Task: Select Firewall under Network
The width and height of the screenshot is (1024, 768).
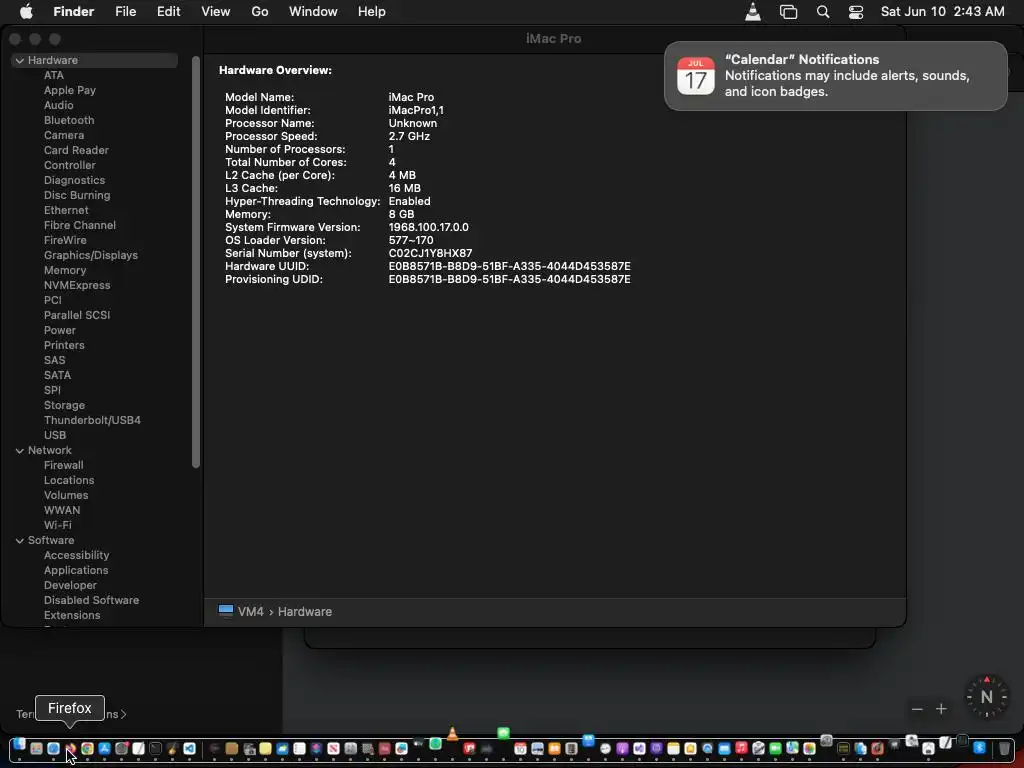Action: click(63, 466)
